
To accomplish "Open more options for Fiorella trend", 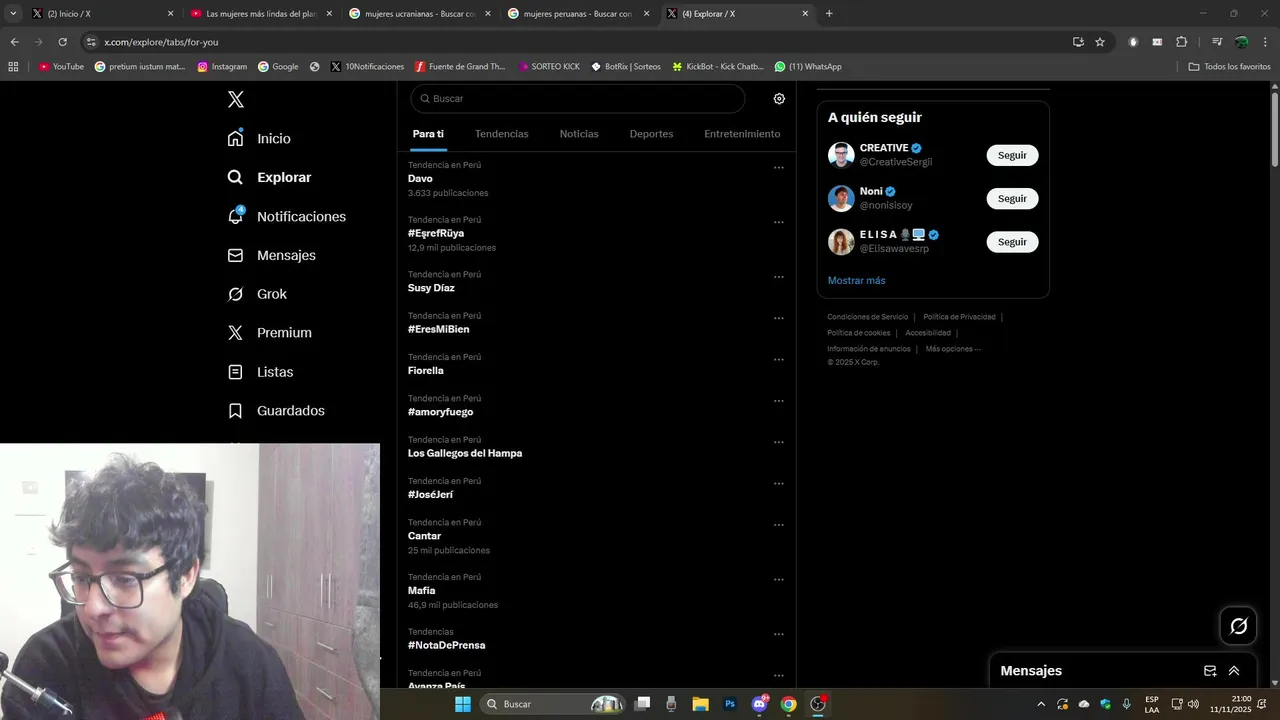I will click(x=779, y=360).
